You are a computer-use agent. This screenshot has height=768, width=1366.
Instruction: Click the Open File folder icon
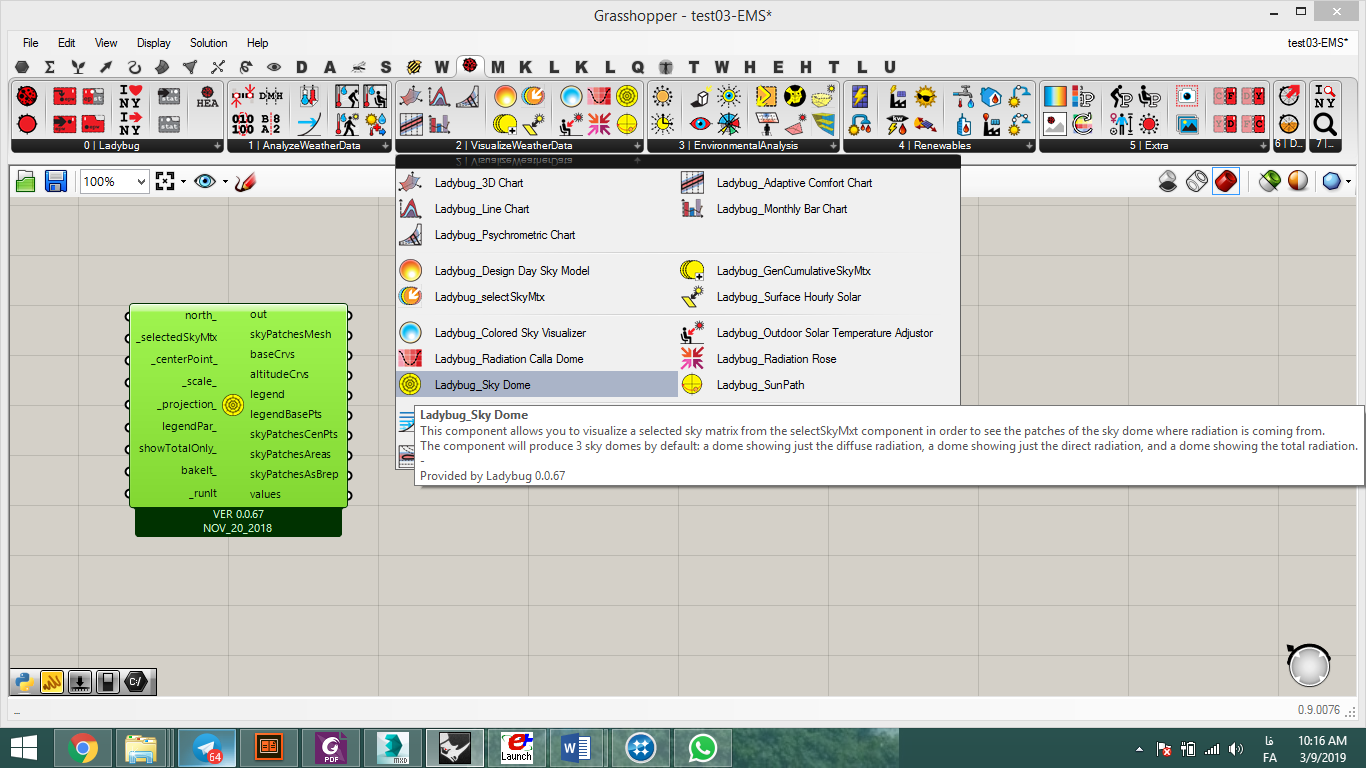point(26,182)
